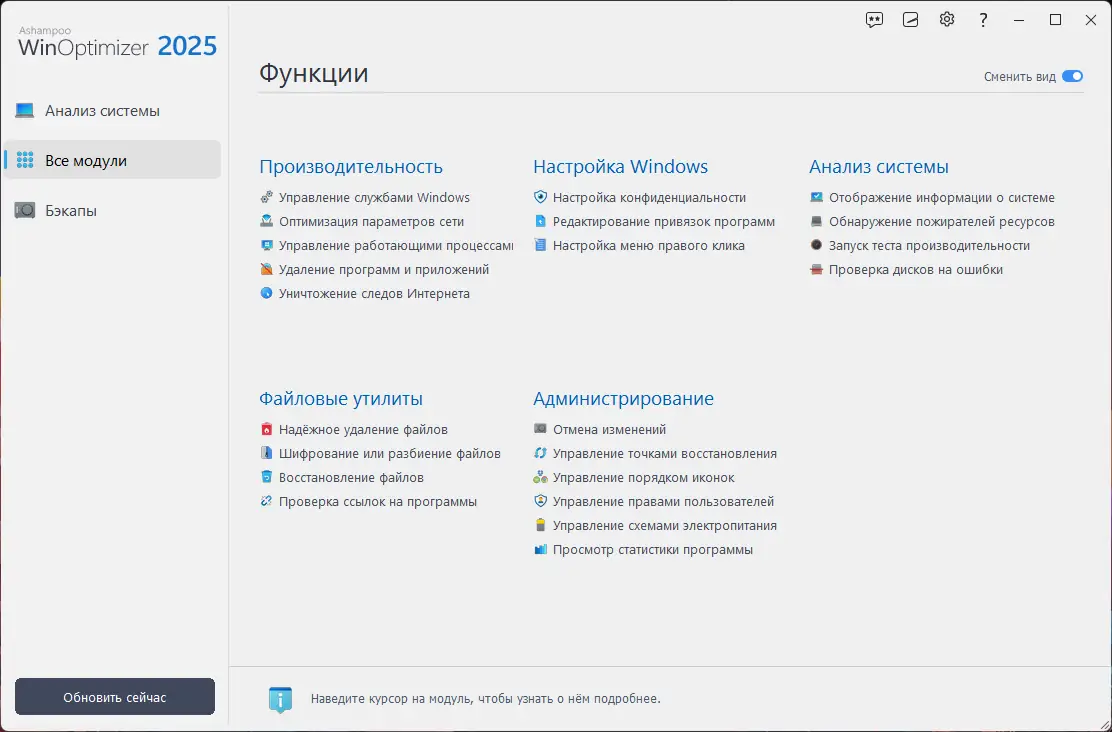Click the notes icon in the title bar
1112x732 pixels.
[910, 19]
